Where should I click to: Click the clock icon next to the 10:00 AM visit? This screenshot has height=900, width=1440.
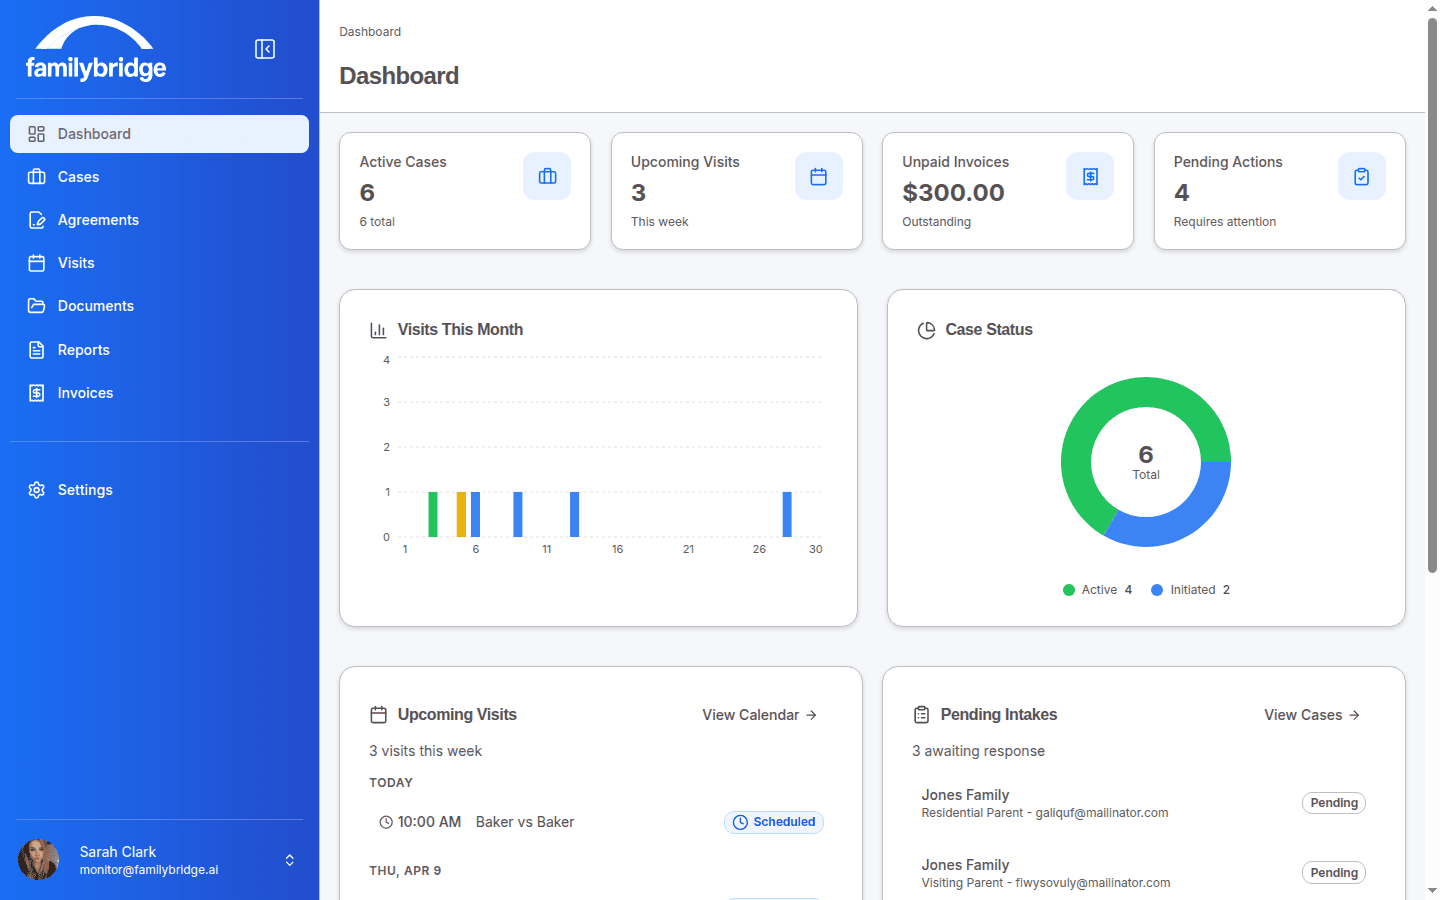pos(386,821)
